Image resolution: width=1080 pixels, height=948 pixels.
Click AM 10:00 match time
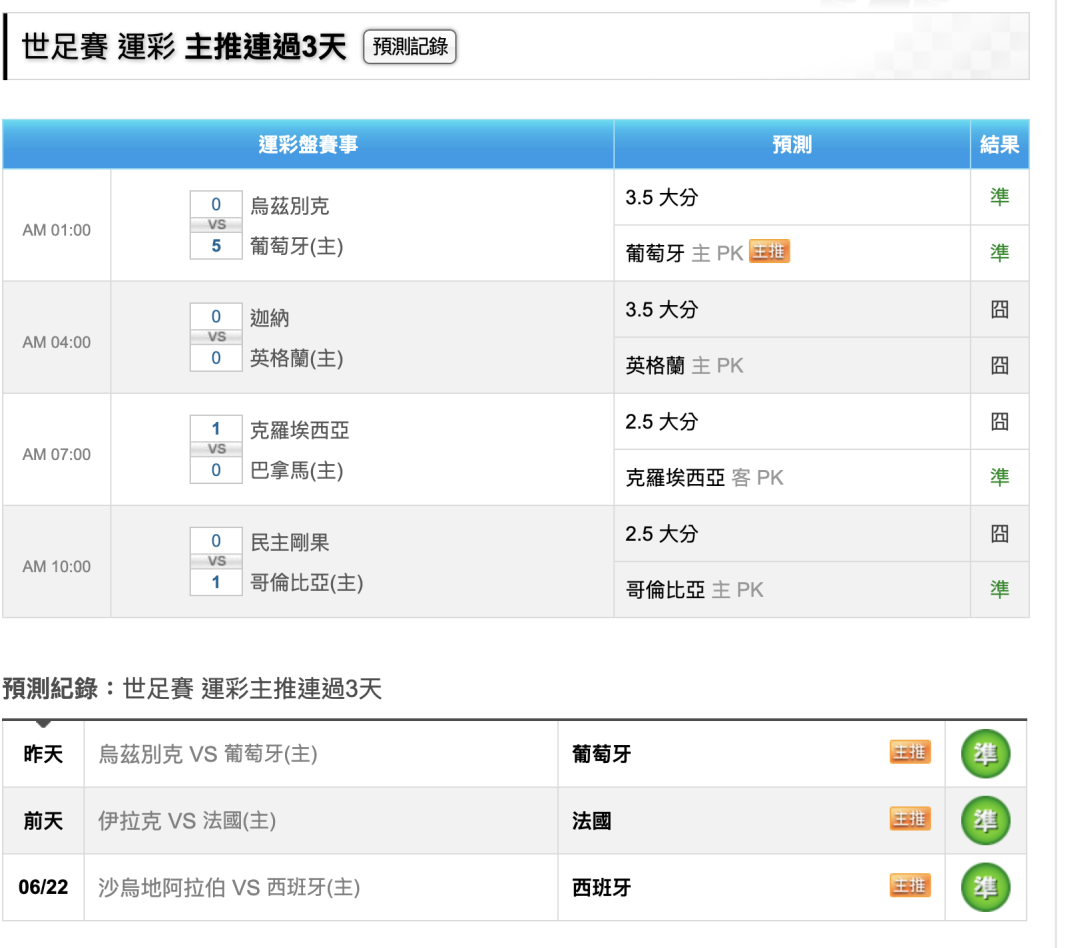coord(56,567)
